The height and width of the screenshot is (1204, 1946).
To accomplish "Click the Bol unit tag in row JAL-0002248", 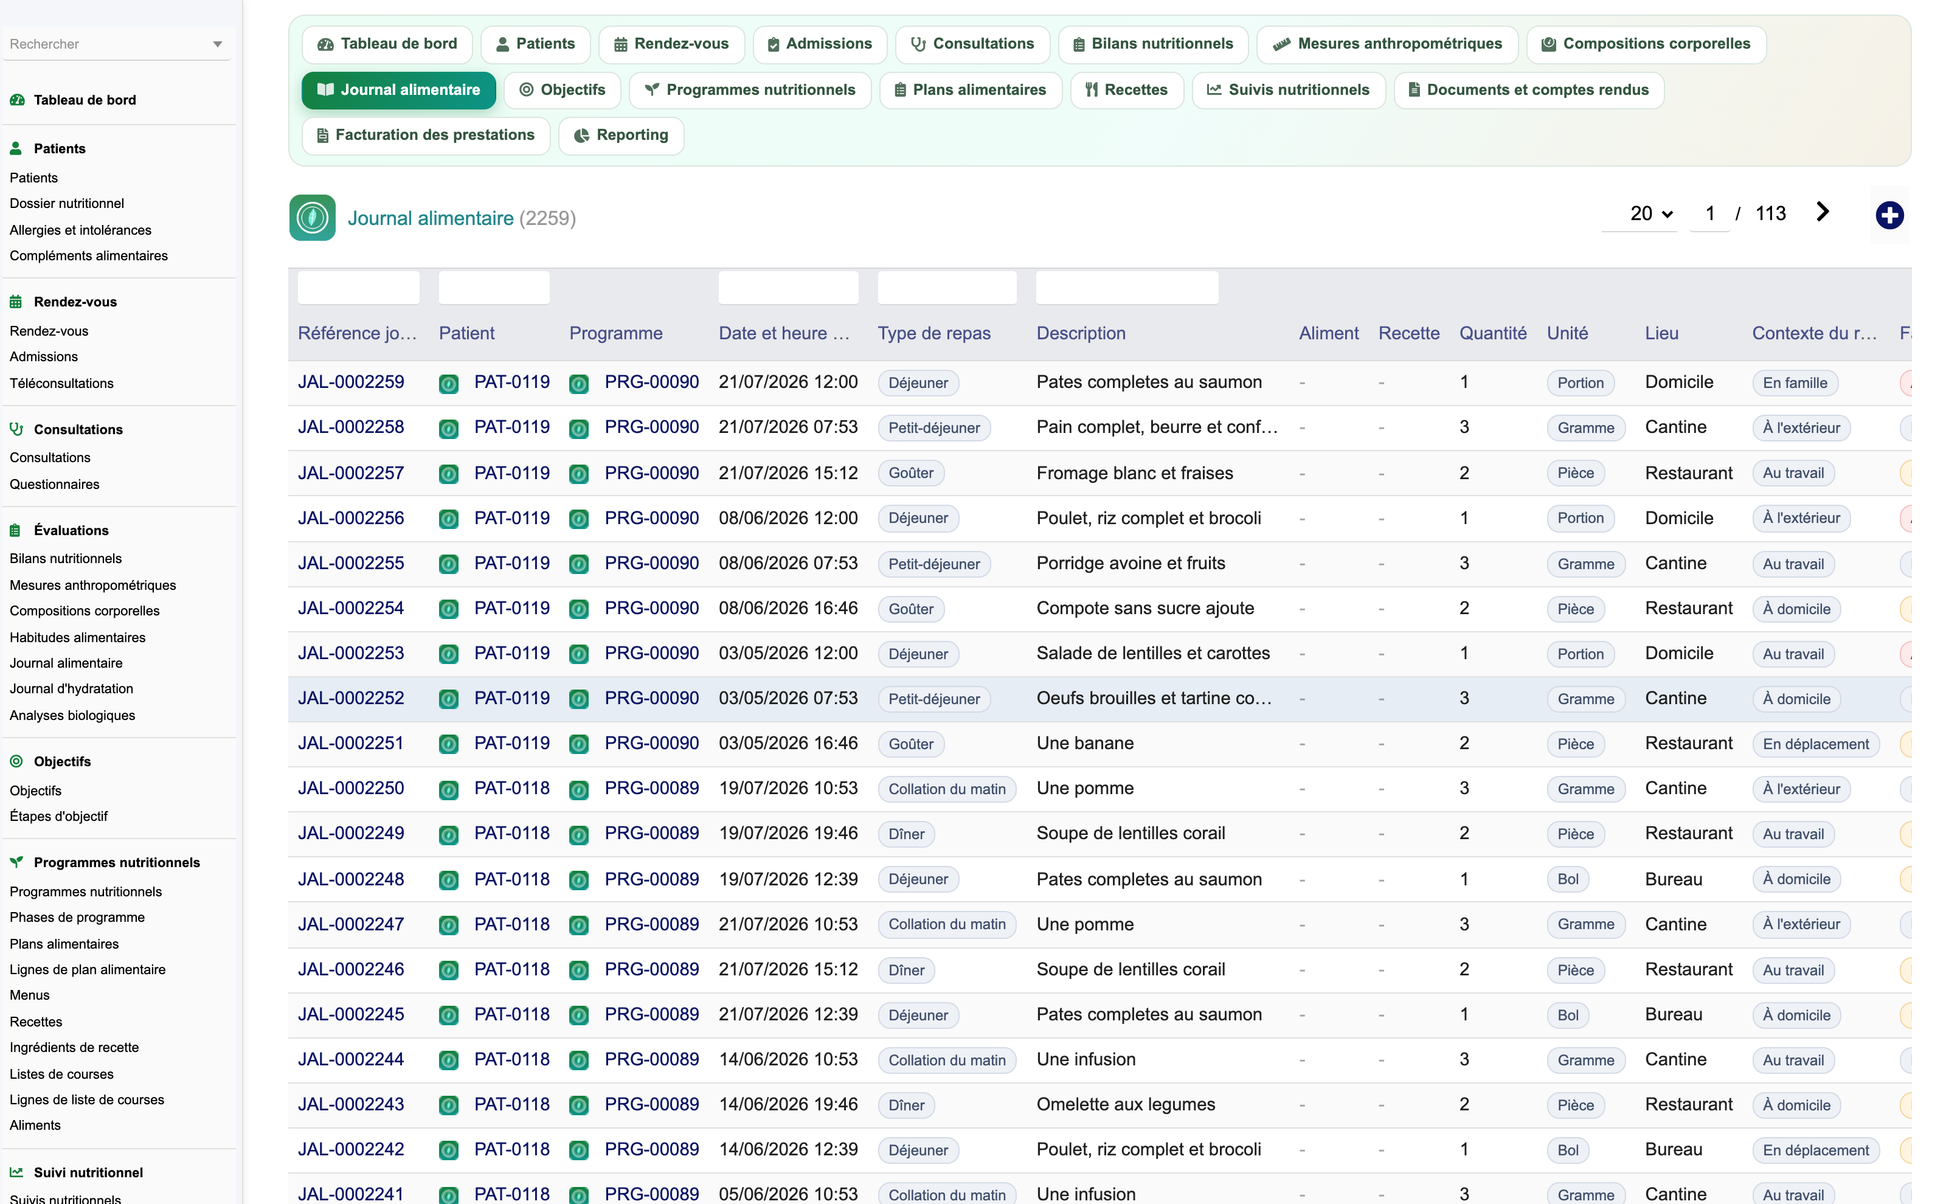I will click(1568, 880).
